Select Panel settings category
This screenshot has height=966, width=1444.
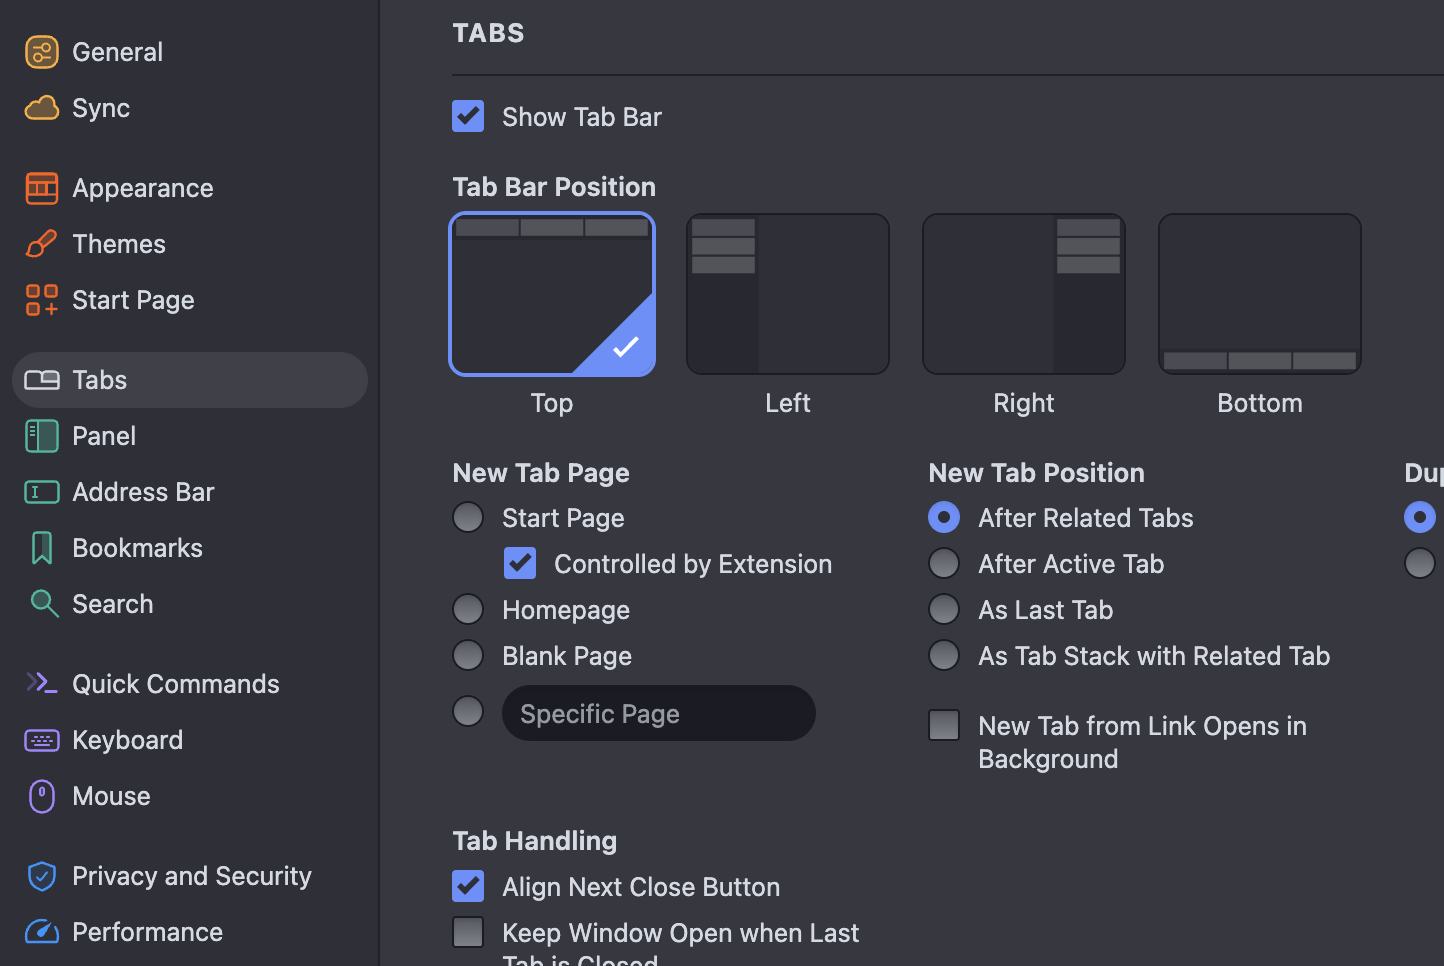tap(104, 436)
